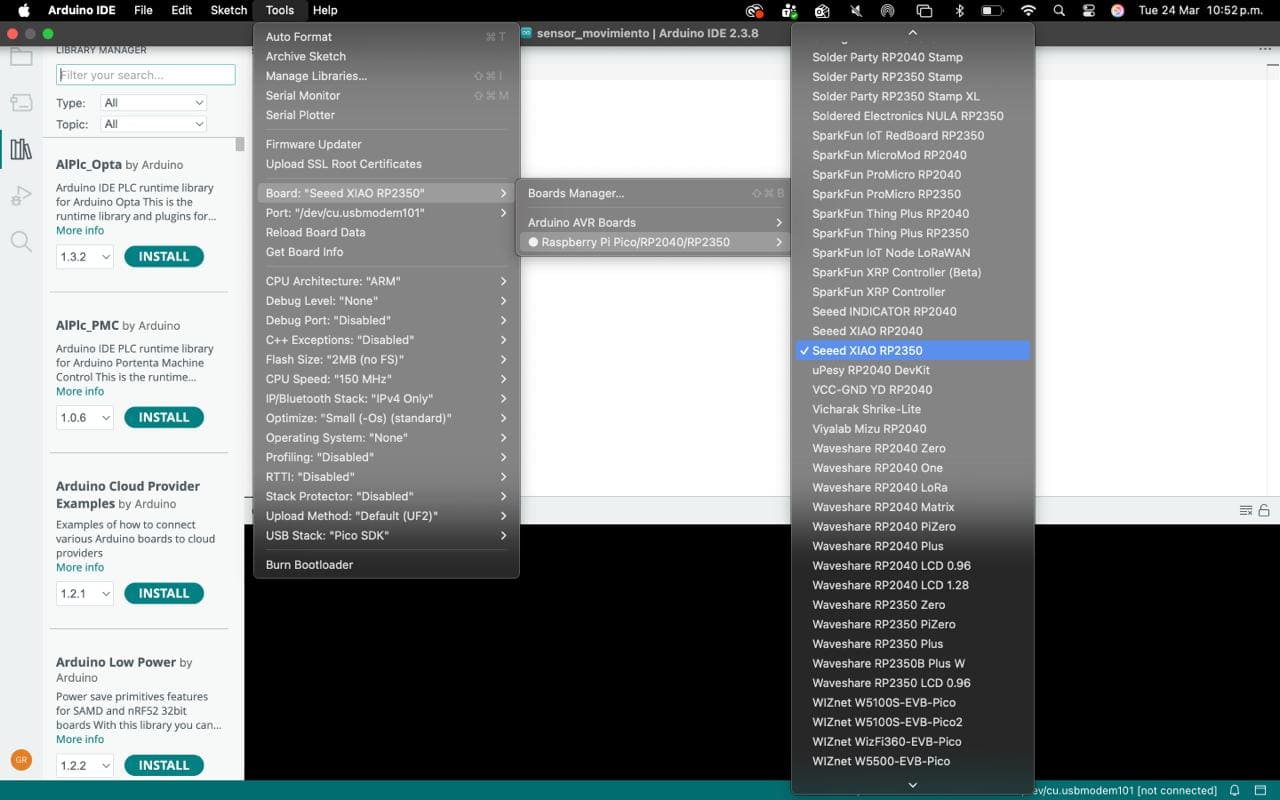The image size is (1280, 800).
Task: Expand the Port "/dev/cu.usbmodem101" submenu
Action: click(x=386, y=213)
